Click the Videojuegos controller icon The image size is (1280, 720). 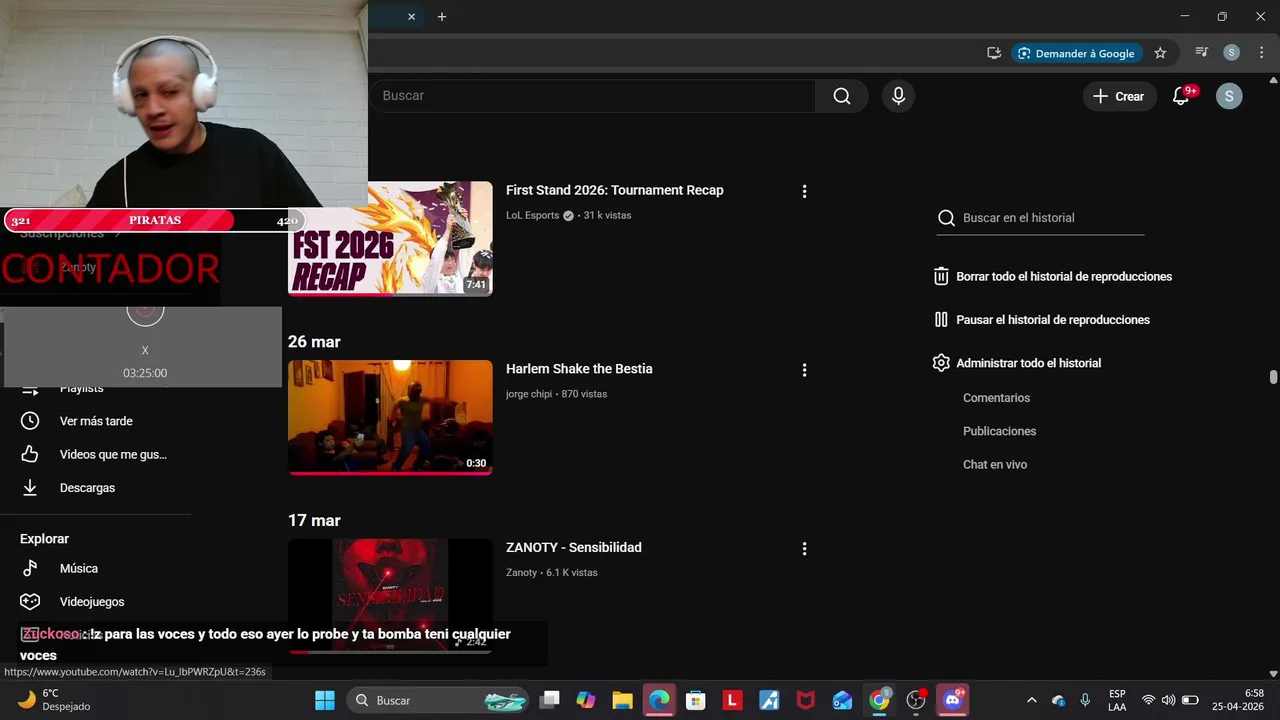point(30,602)
